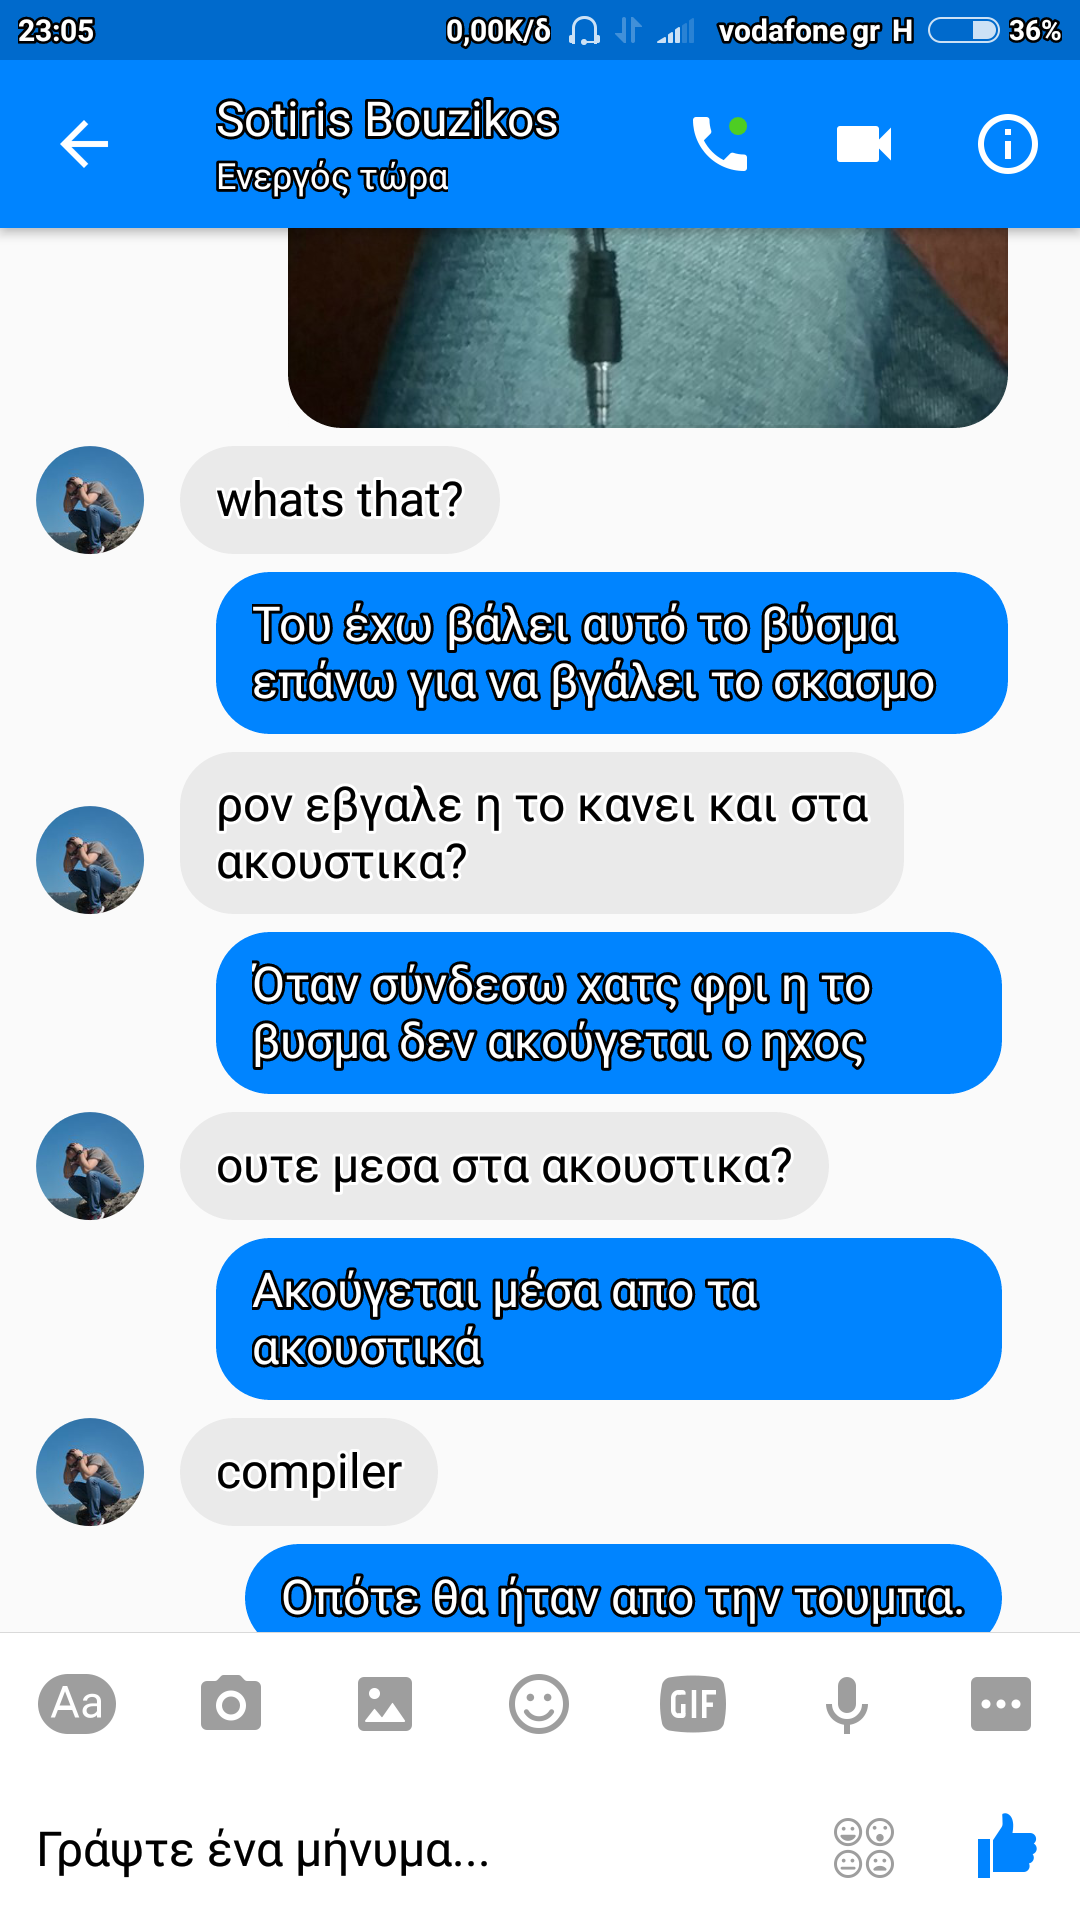The image size is (1080, 1920).
Task: Tap the 'Γράψτε ένα μήνυμα...' message field
Action: 420,1848
